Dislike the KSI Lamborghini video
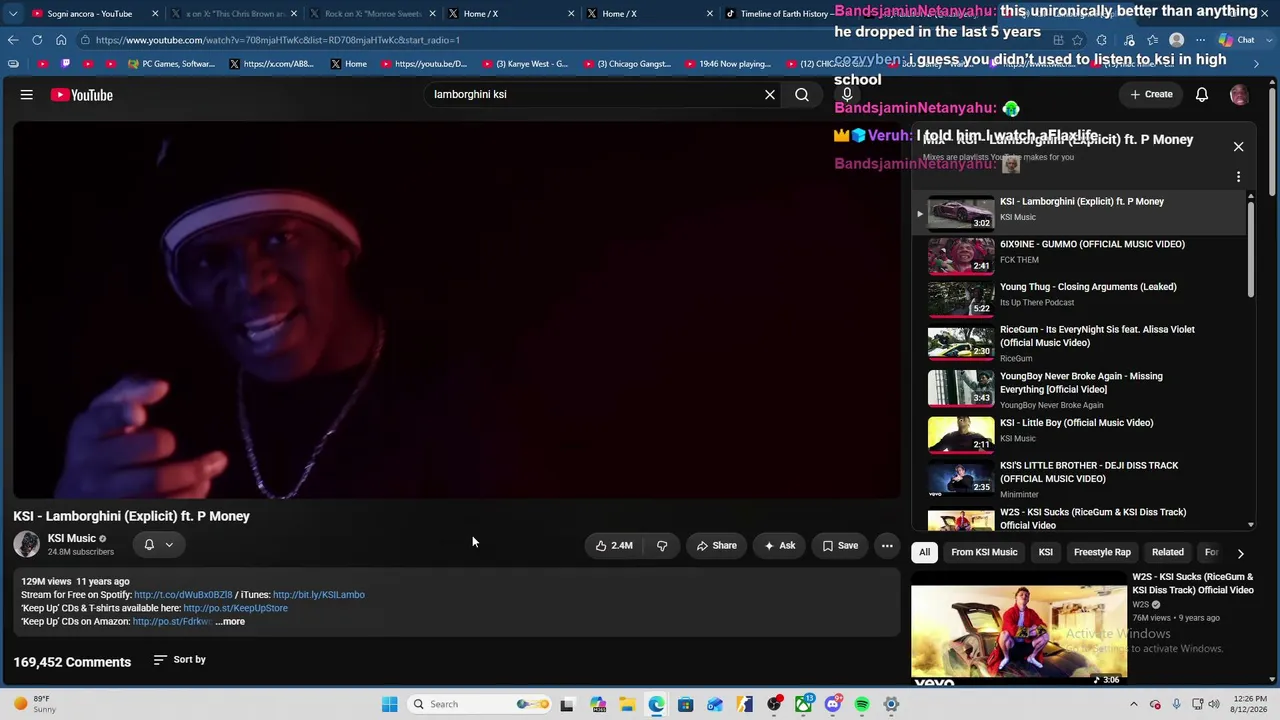The height and width of the screenshot is (720, 1280). coord(662,545)
